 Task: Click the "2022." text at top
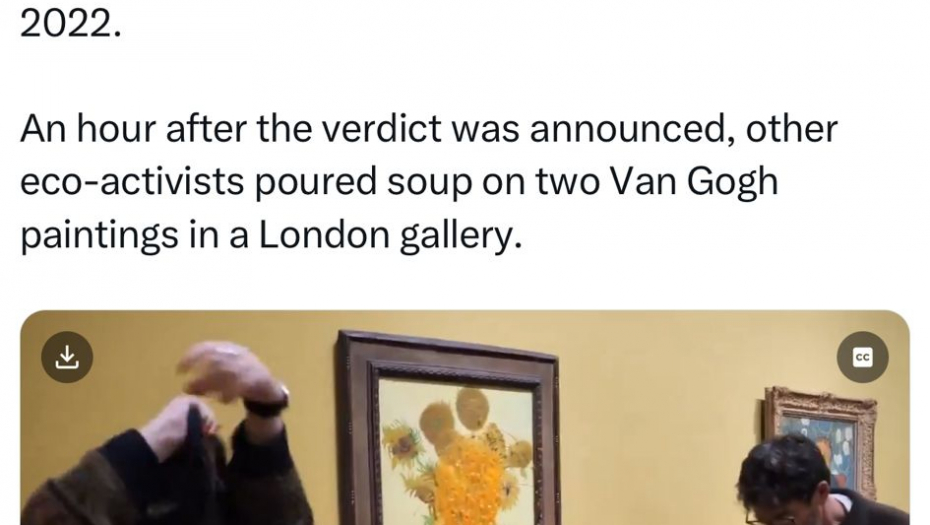tap(71, 25)
